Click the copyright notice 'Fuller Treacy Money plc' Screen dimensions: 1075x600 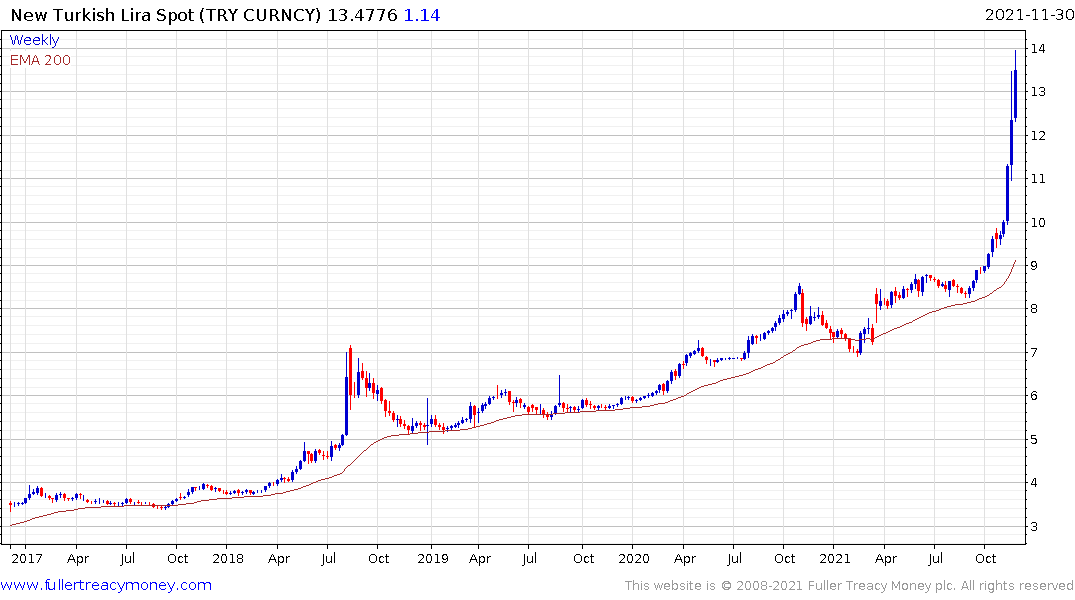pos(881,586)
